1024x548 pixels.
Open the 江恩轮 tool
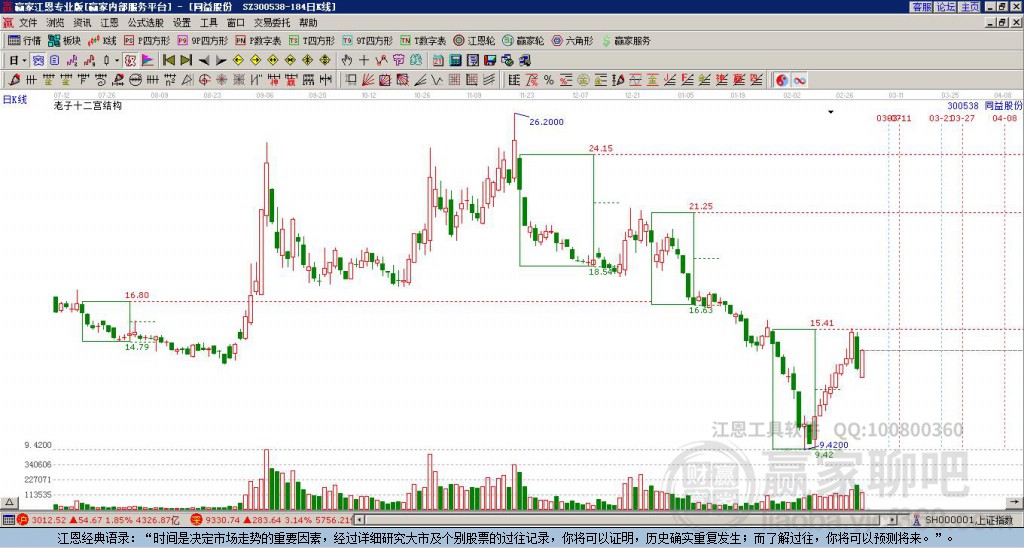tap(474, 40)
